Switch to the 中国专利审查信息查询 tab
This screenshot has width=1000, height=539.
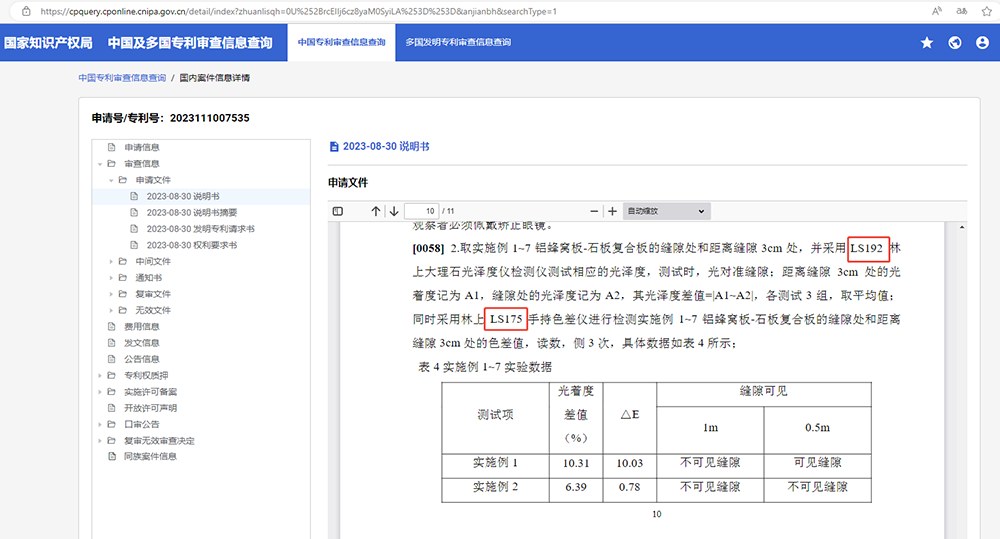(341, 43)
